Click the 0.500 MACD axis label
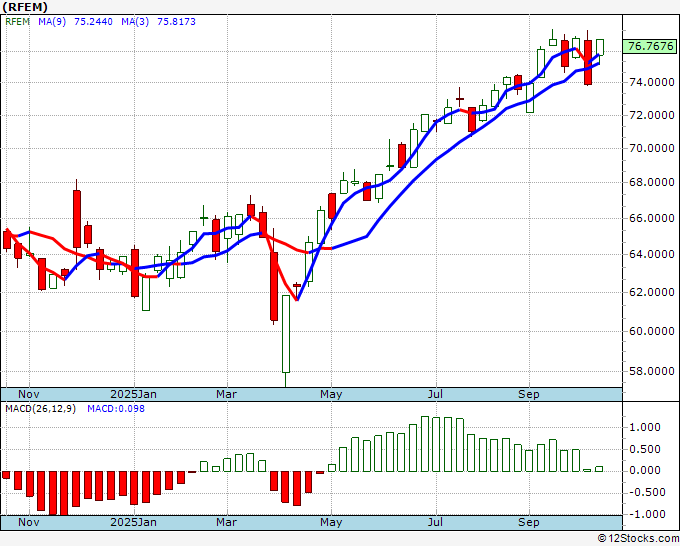 644,449
